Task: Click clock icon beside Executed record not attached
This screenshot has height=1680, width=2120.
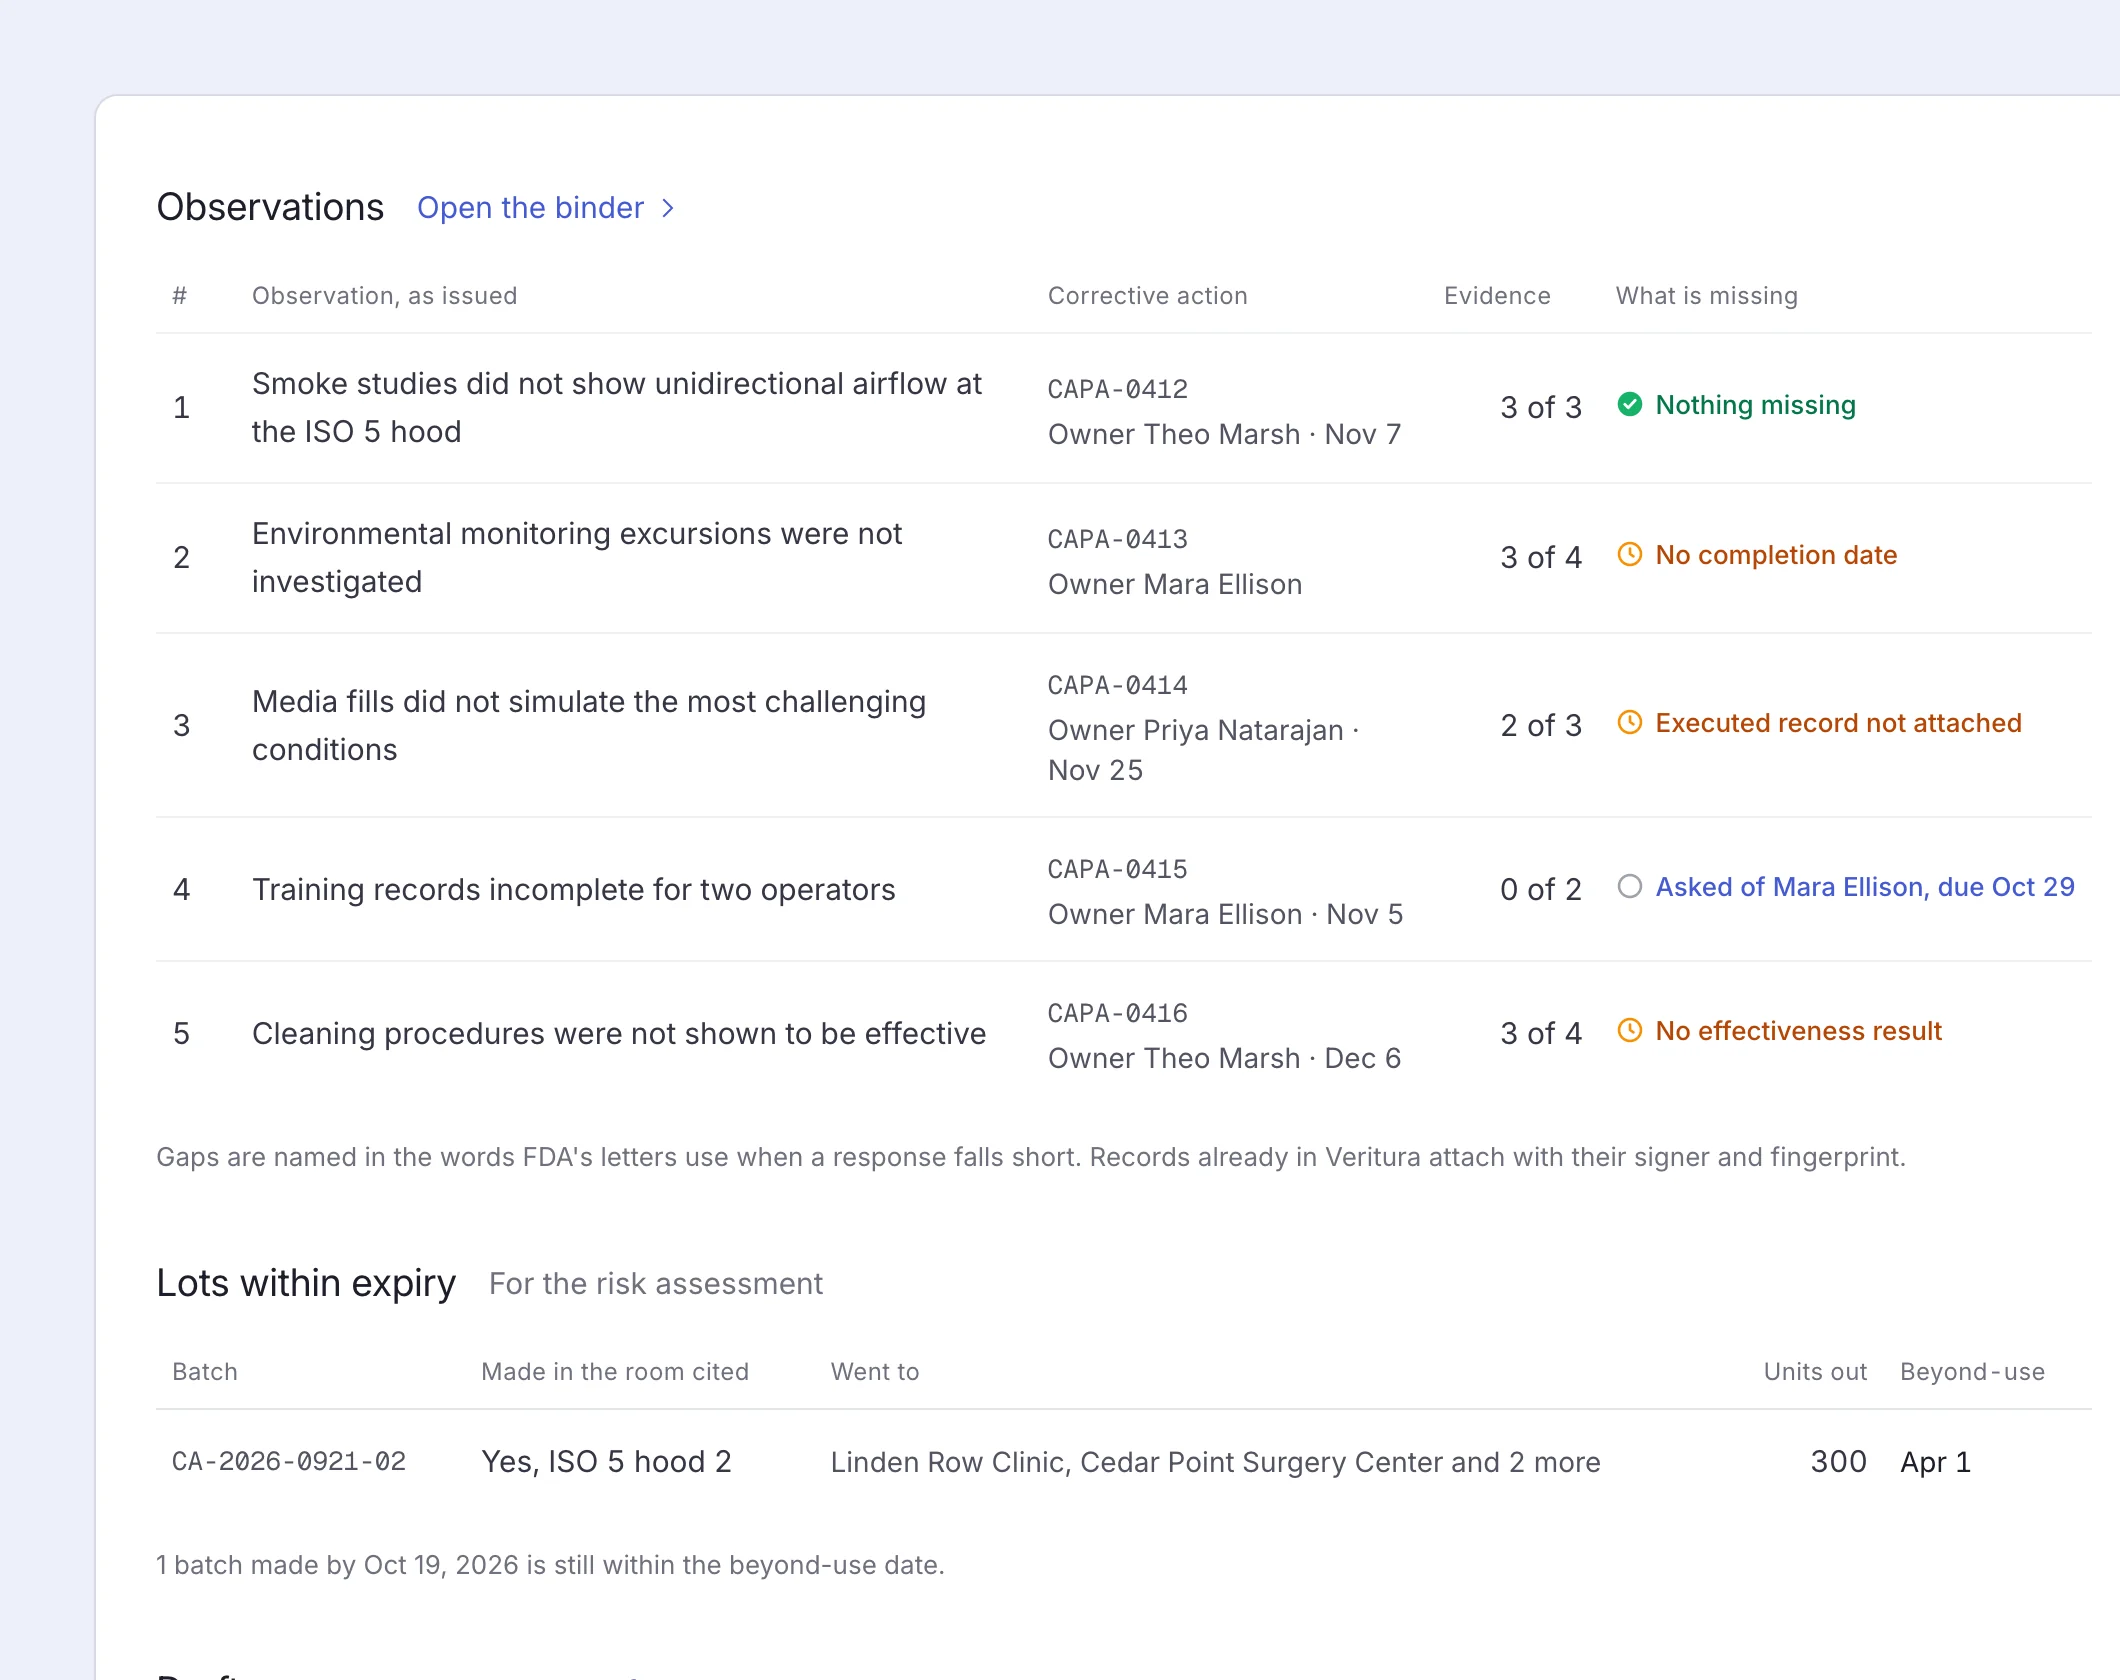Action: click(1630, 722)
